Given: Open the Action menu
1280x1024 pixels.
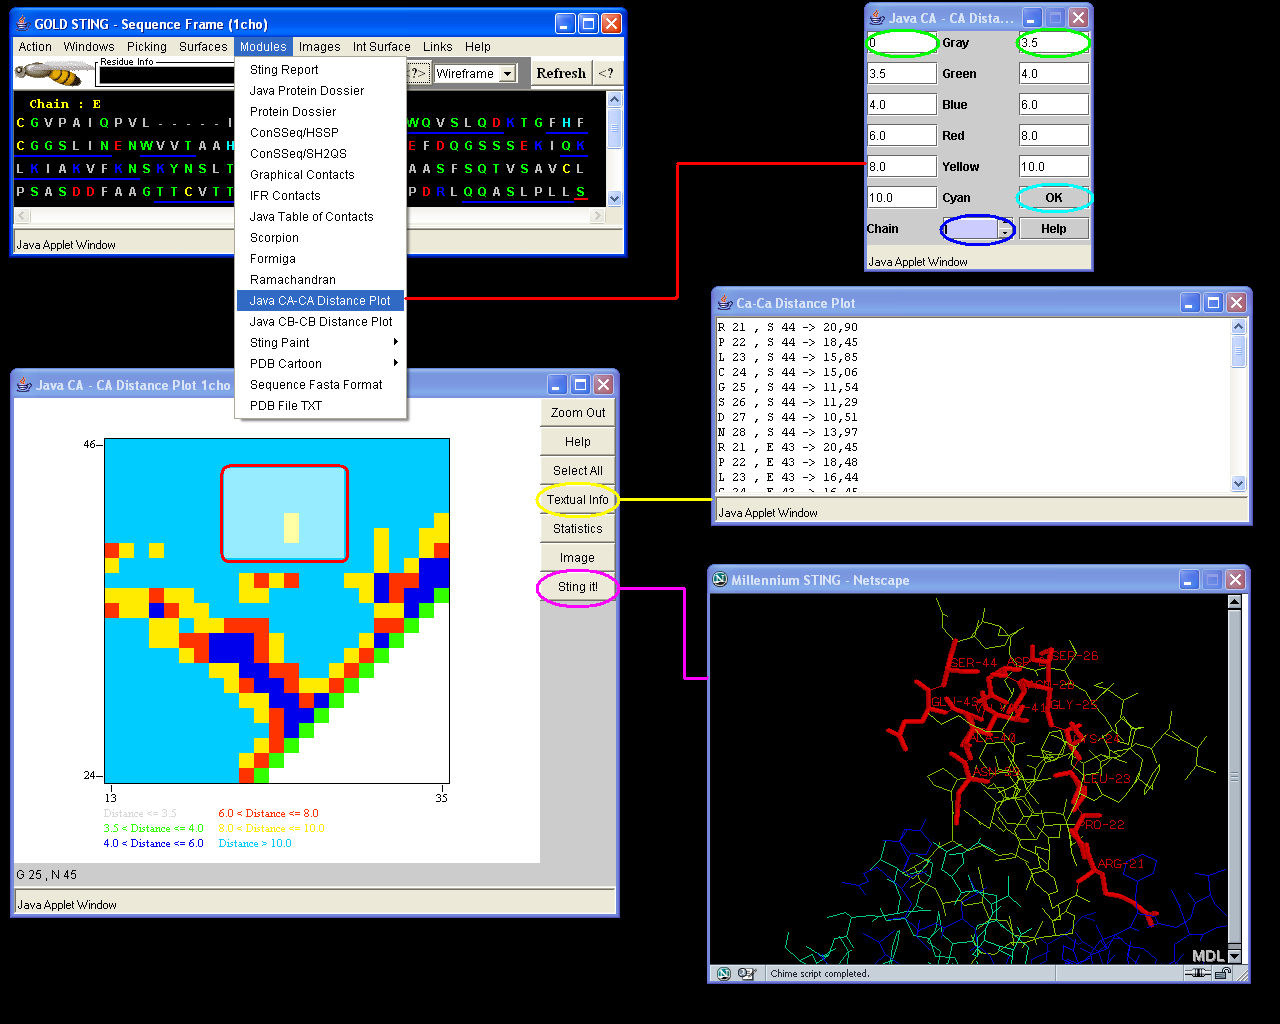Looking at the screenshot, I should pyautogui.click(x=35, y=46).
